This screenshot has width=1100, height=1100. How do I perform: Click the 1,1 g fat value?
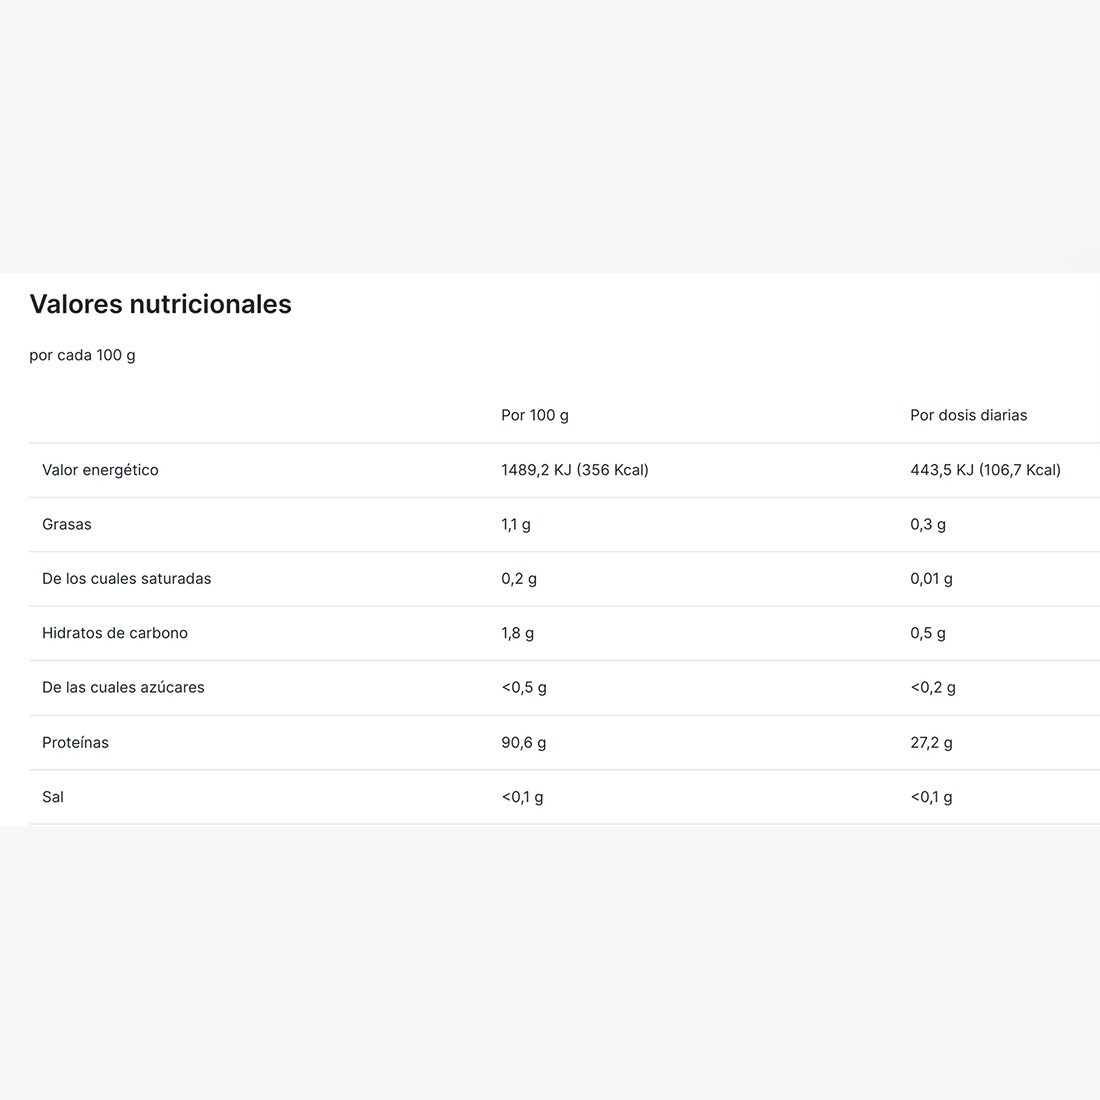516,525
